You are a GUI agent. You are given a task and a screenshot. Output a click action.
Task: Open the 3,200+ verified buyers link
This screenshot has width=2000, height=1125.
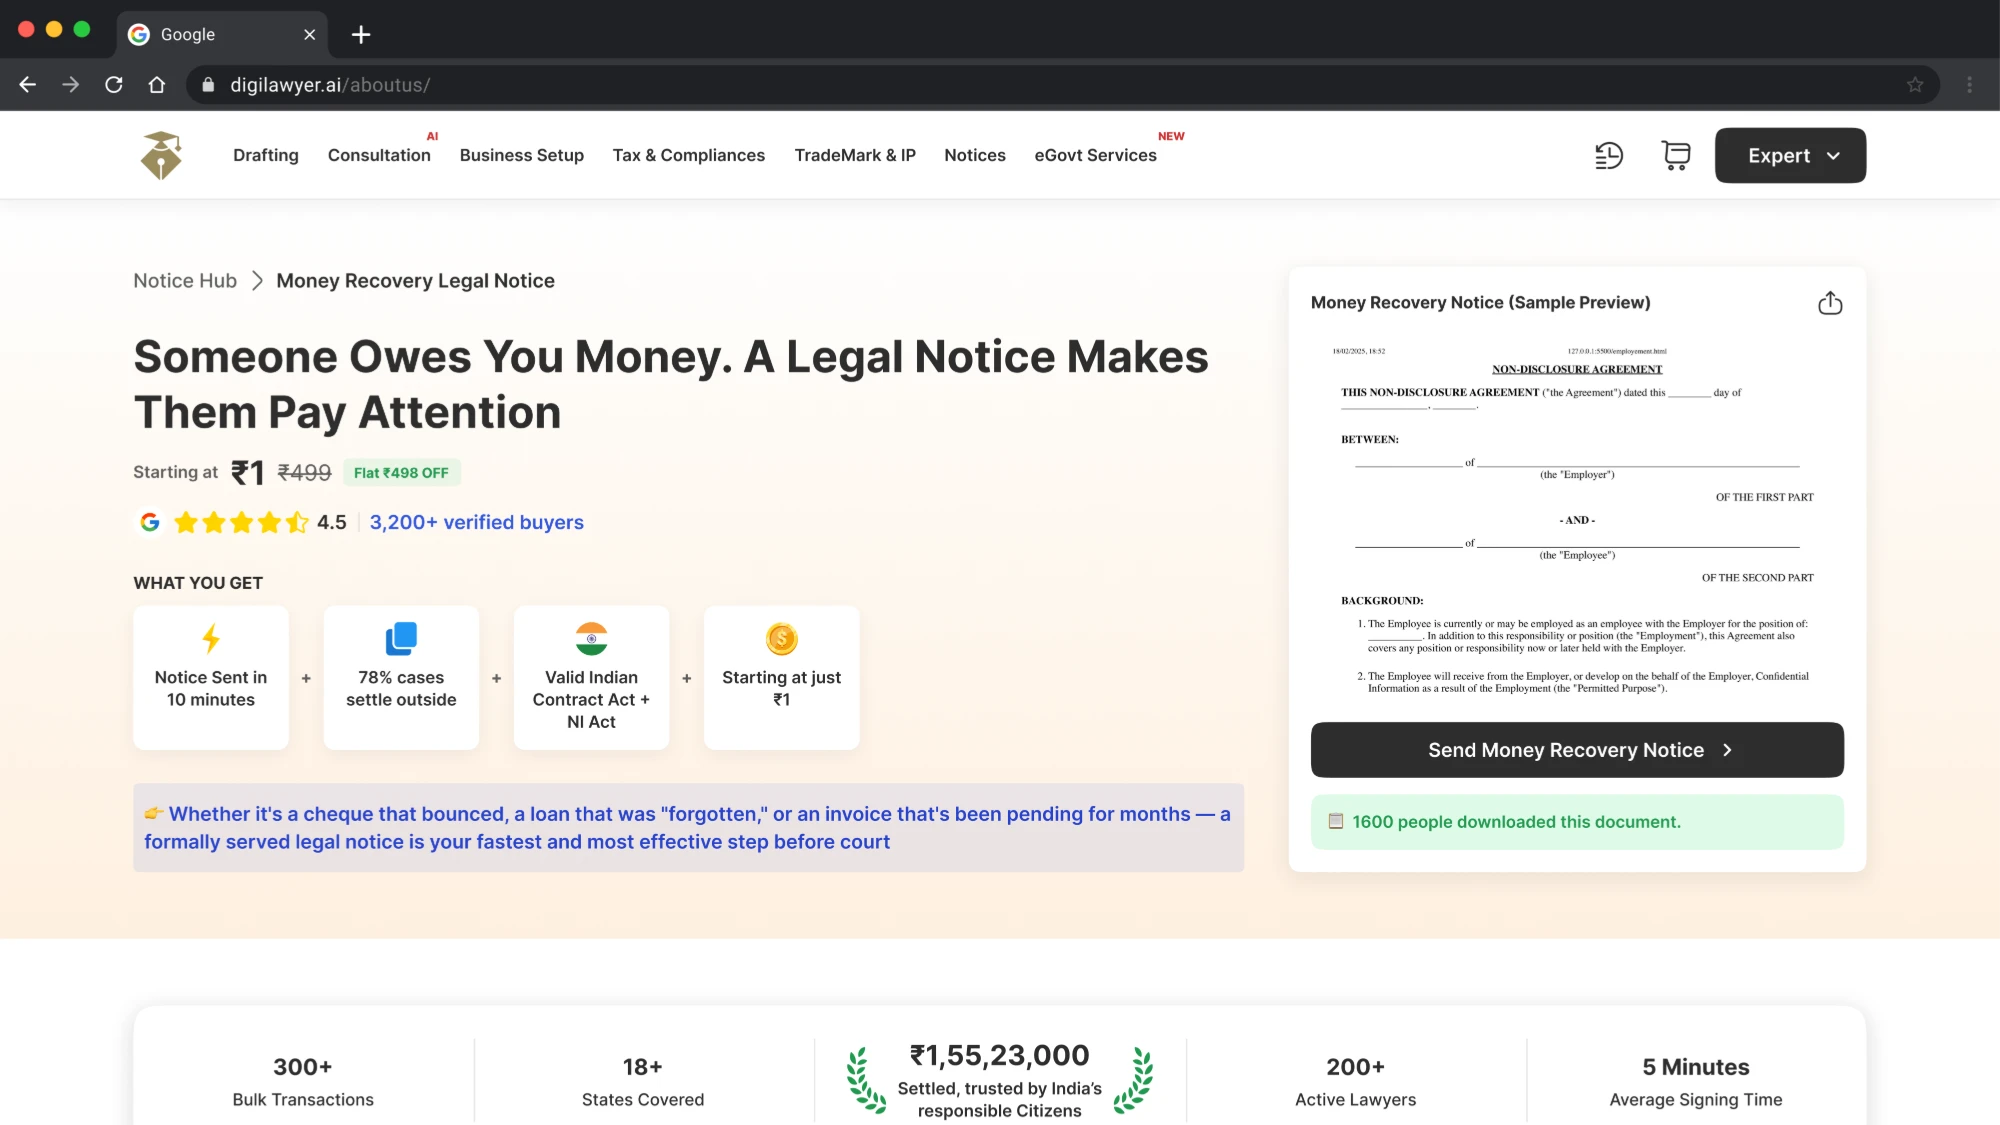click(477, 522)
